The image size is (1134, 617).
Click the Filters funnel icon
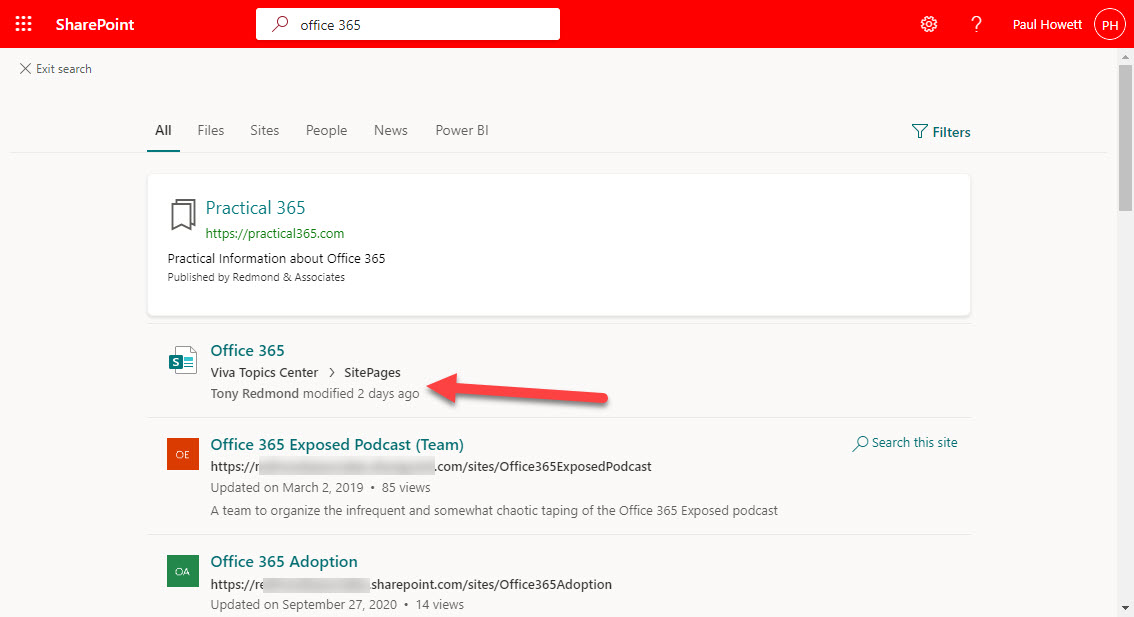pyautogui.click(x=918, y=131)
